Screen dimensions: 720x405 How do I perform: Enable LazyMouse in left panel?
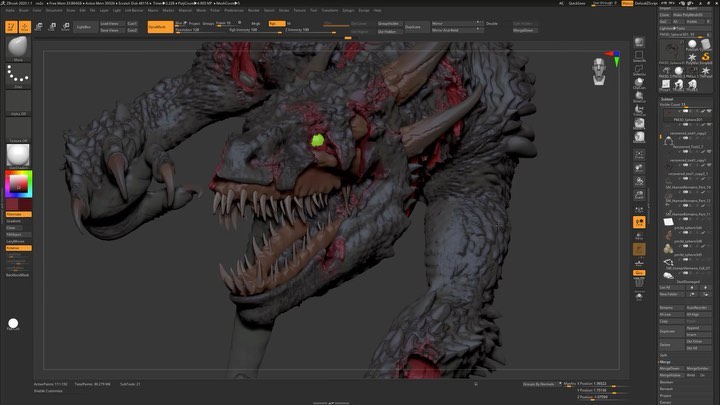(x=18, y=241)
